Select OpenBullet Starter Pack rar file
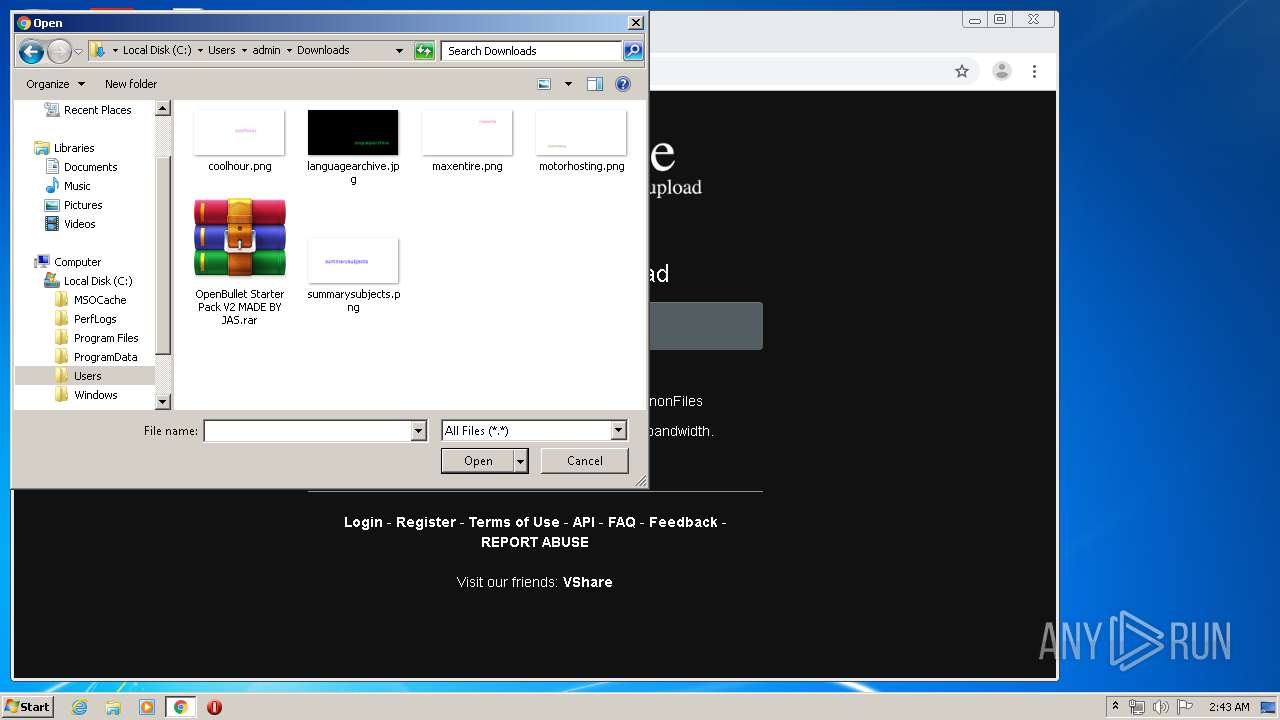 point(240,262)
